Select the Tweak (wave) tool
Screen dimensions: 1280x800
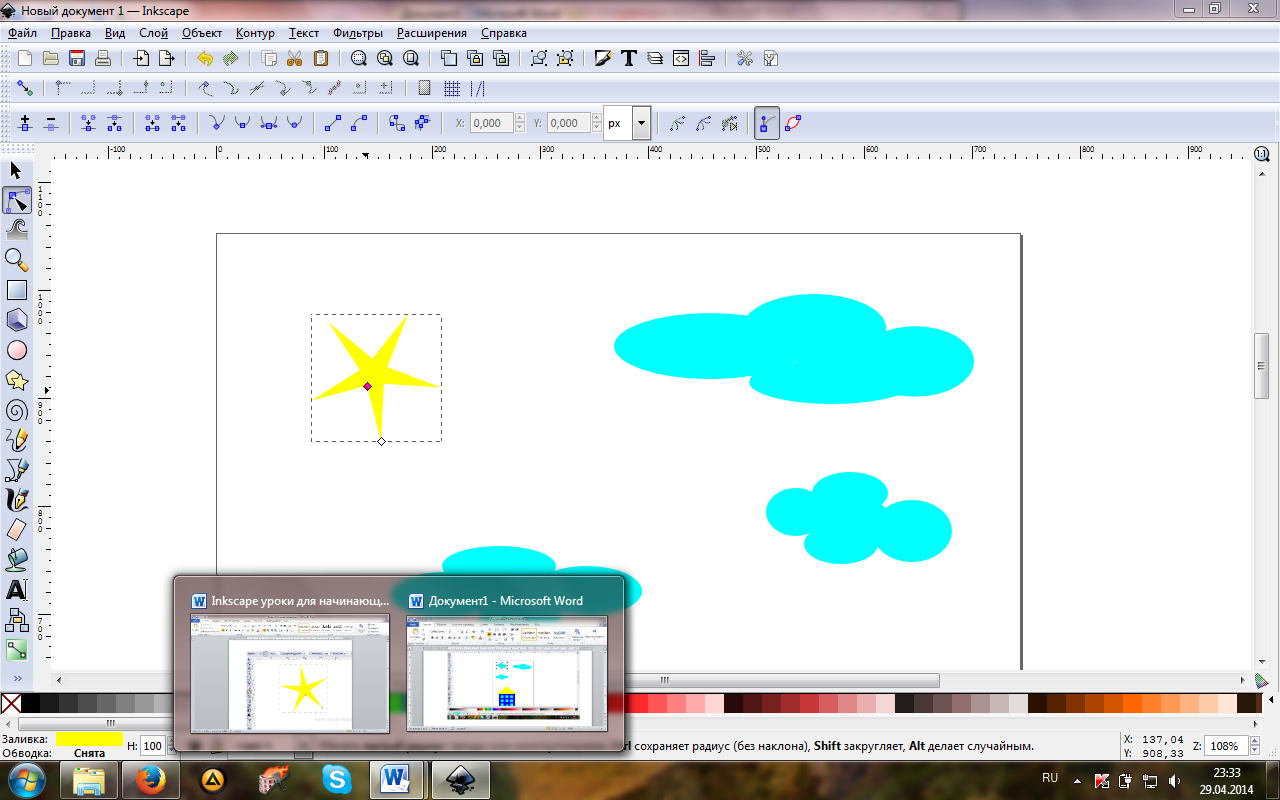point(16,230)
